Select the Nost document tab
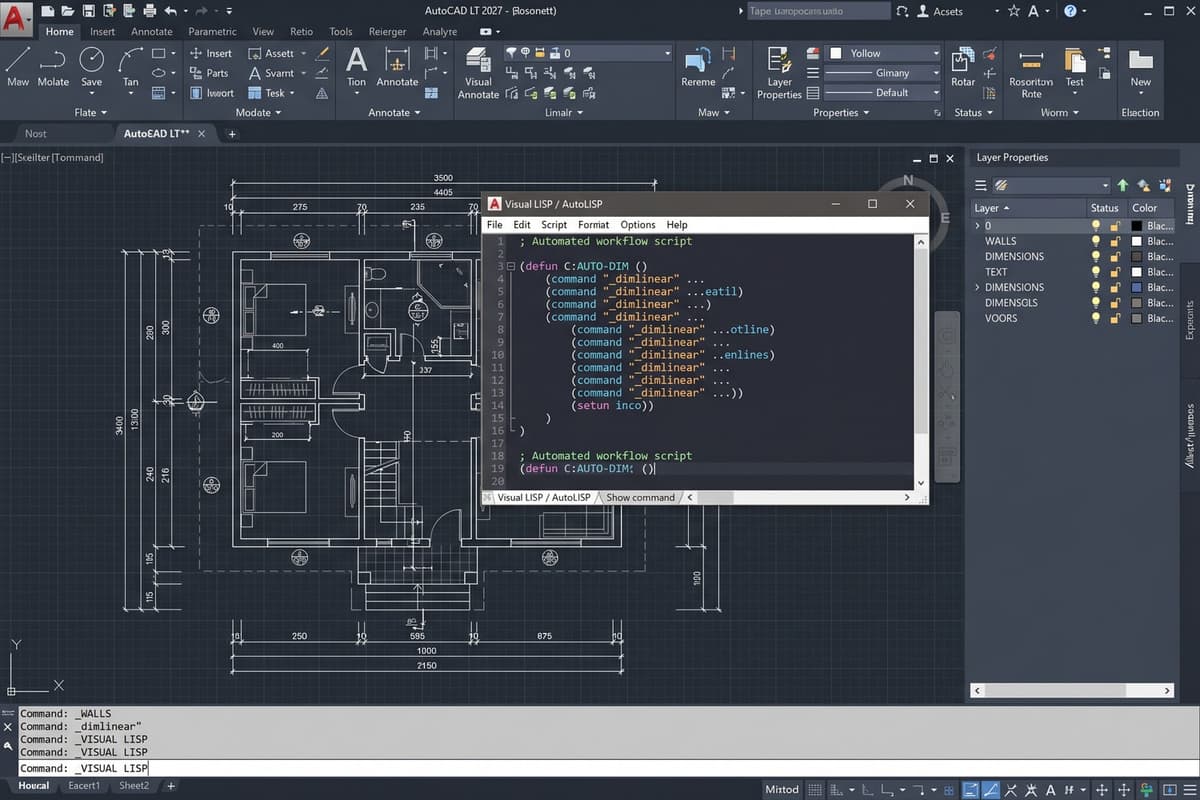1200x800 pixels. (x=36, y=133)
